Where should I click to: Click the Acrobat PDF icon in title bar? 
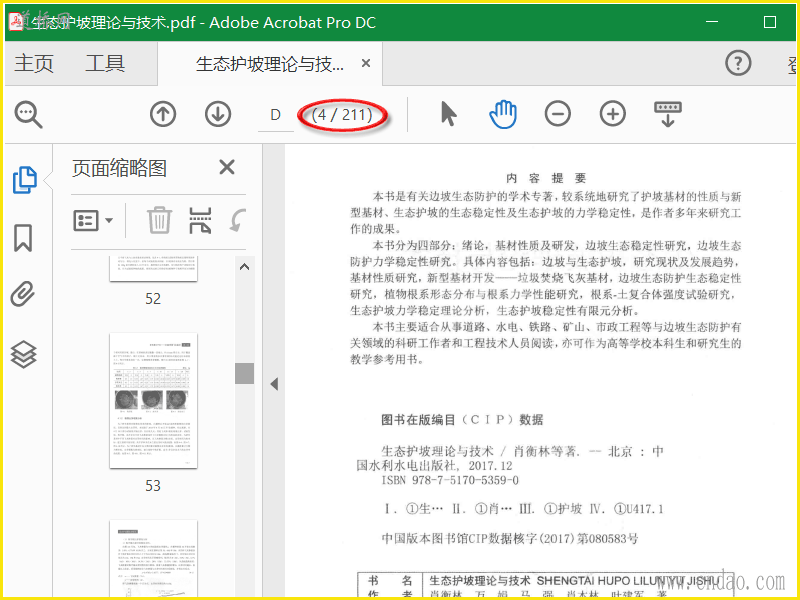(16, 22)
